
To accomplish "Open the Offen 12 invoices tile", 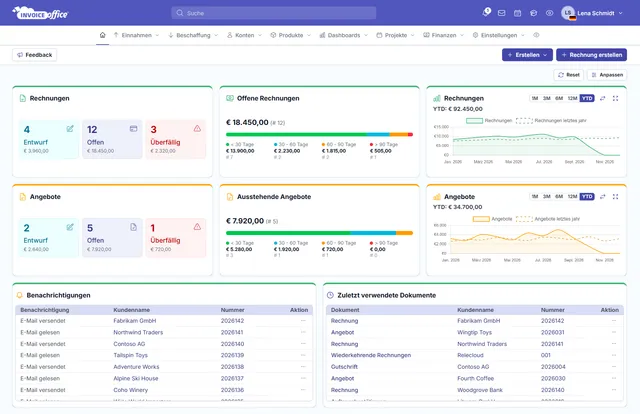I will 112,139.
